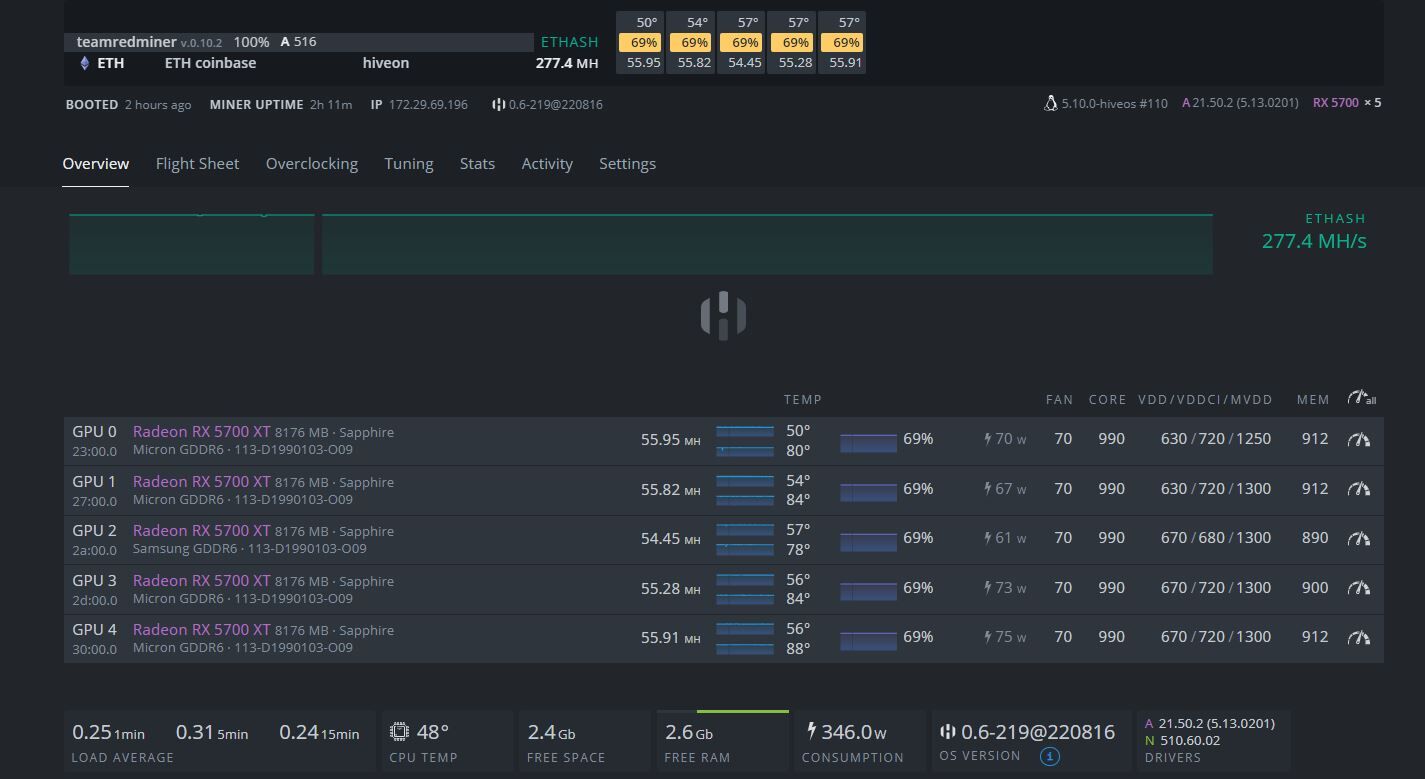Click the center Hive loading logo
1425x779 pixels.
(x=723, y=316)
